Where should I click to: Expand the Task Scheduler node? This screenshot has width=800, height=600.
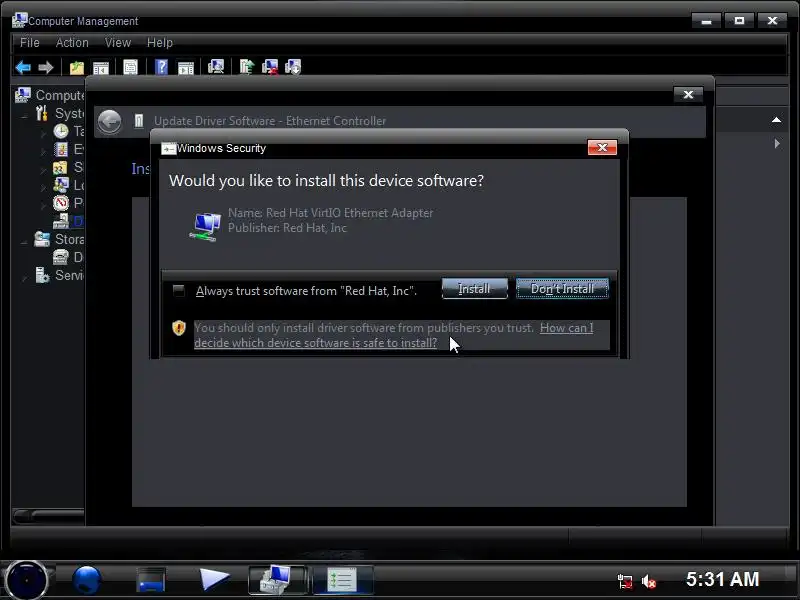click(43, 133)
